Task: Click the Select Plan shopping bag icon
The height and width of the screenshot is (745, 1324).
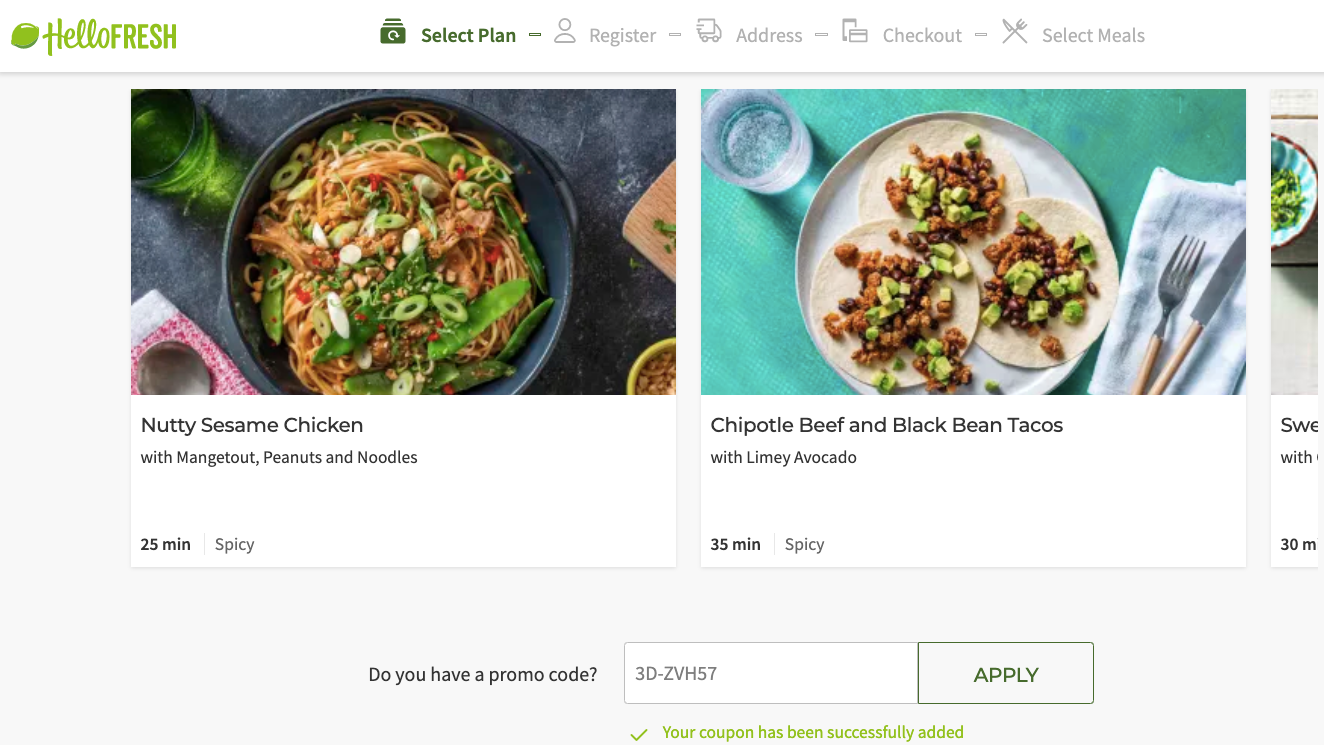Action: pos(391,31)
